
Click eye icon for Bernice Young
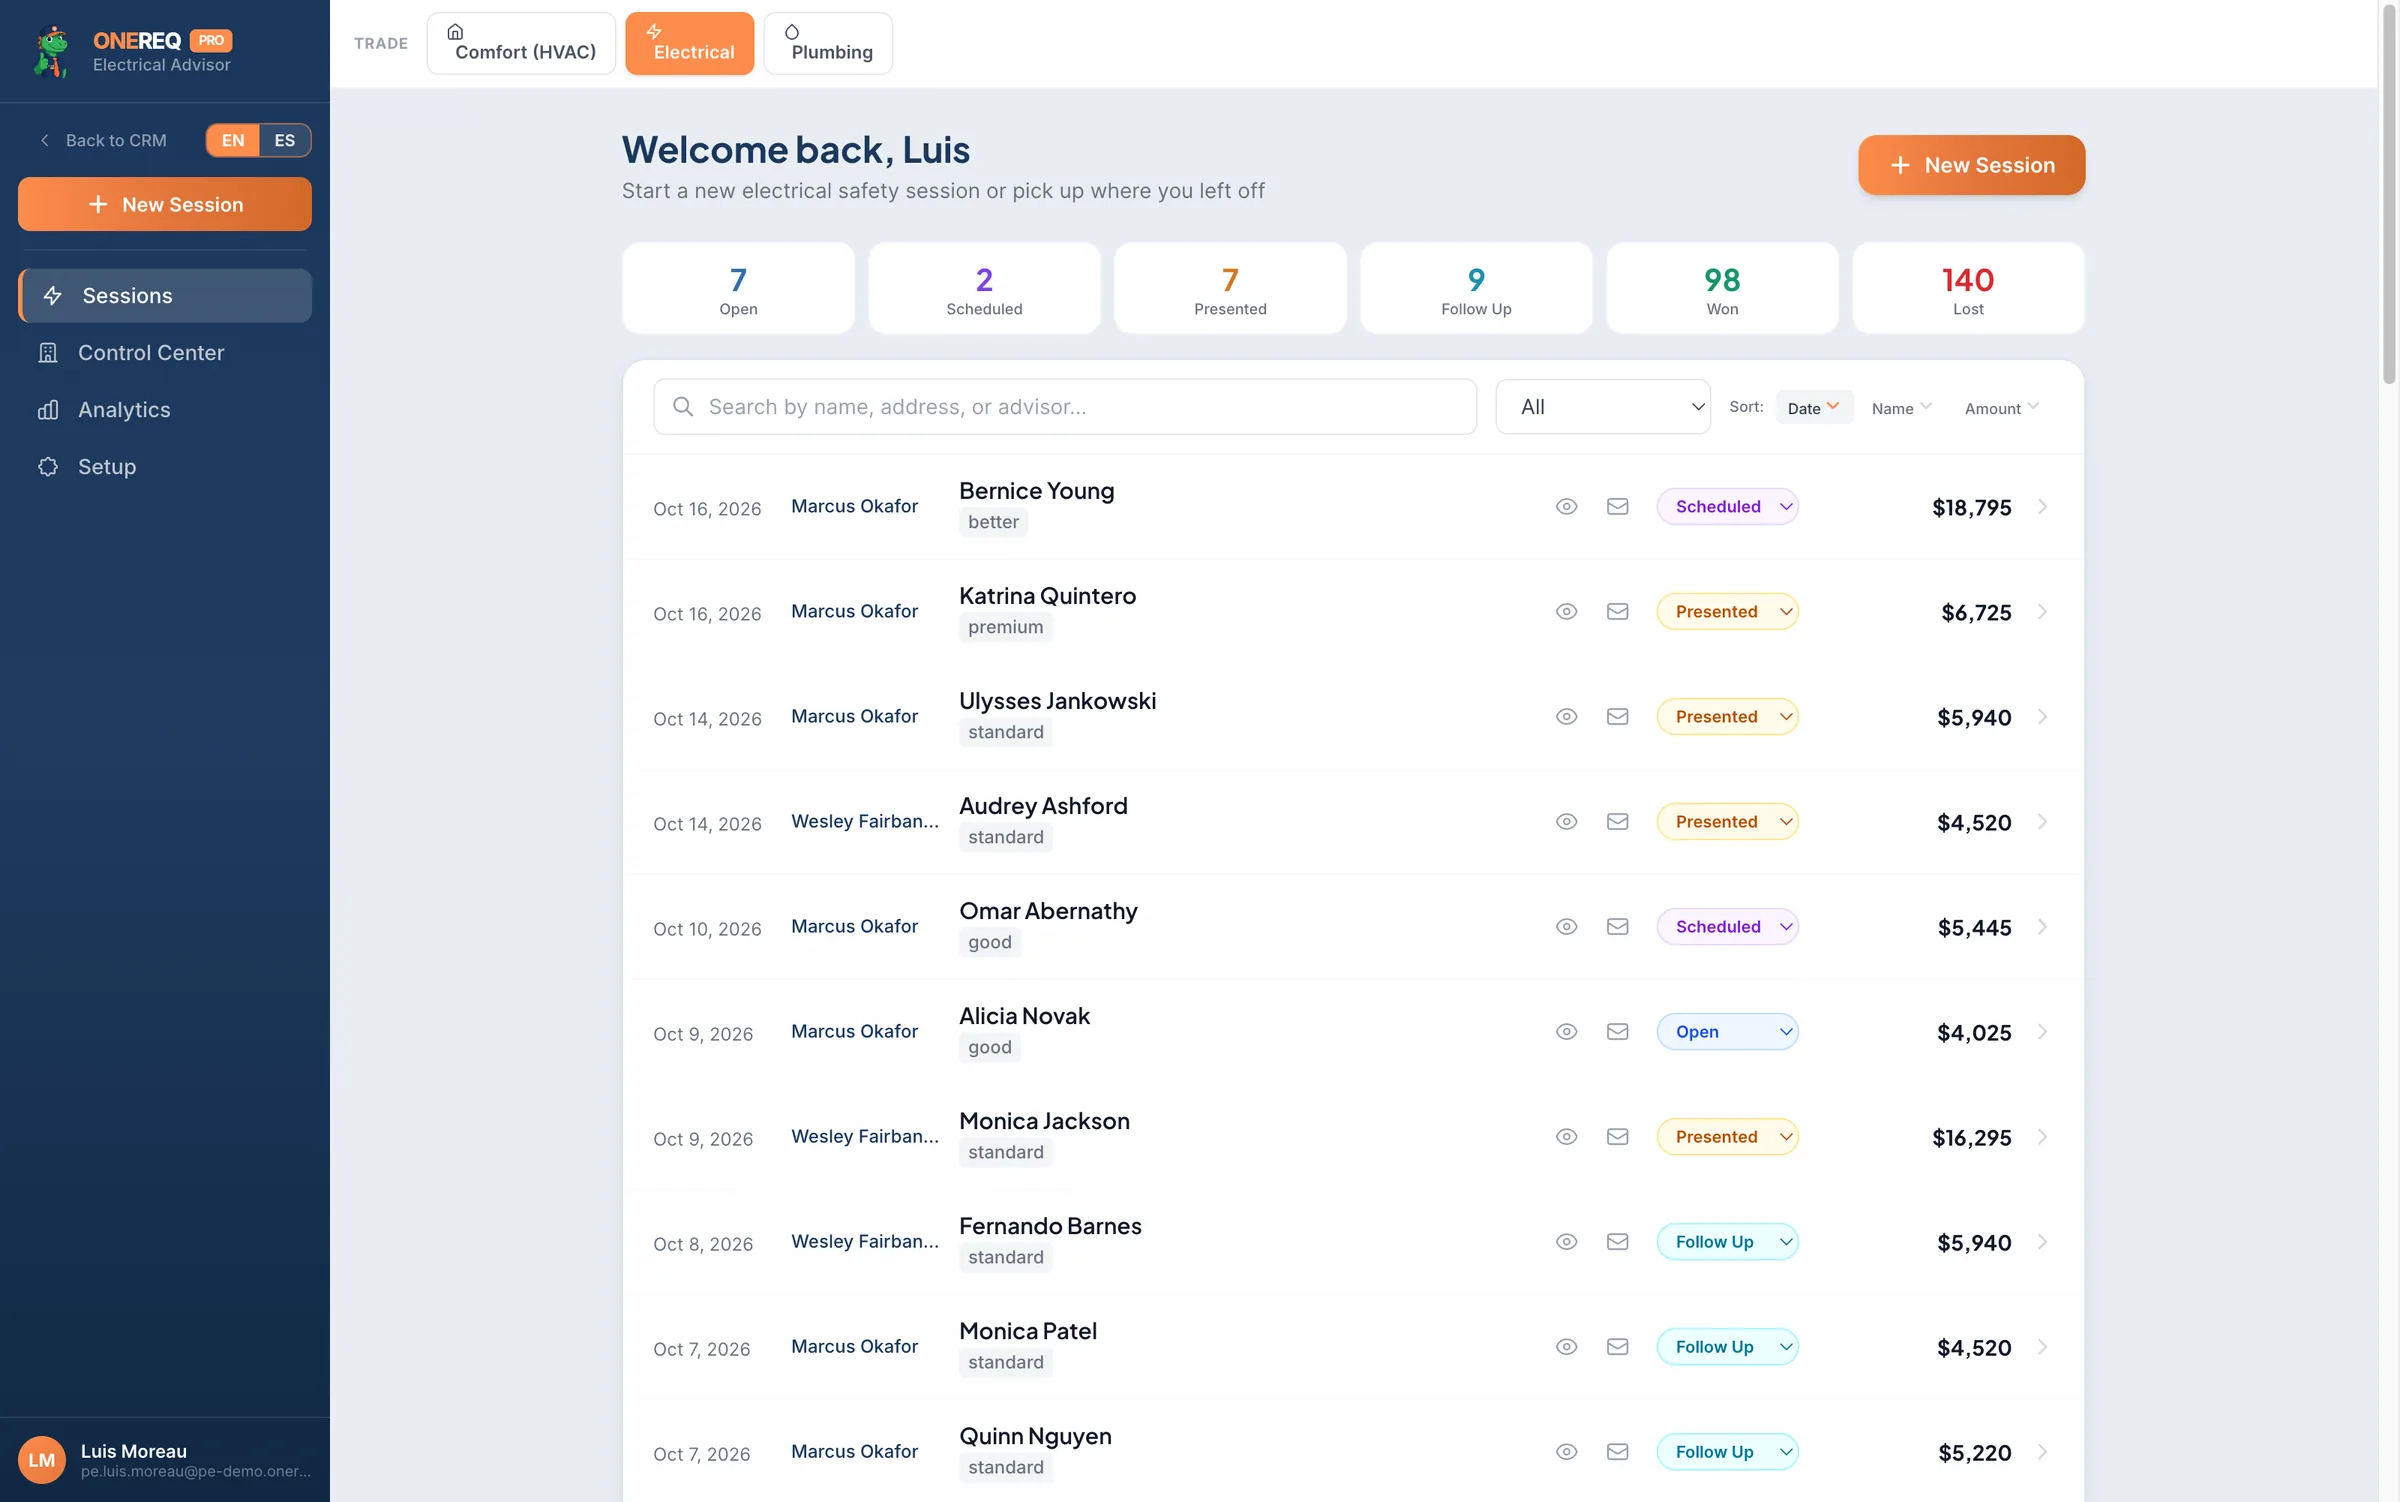(x=1566, y=507)
